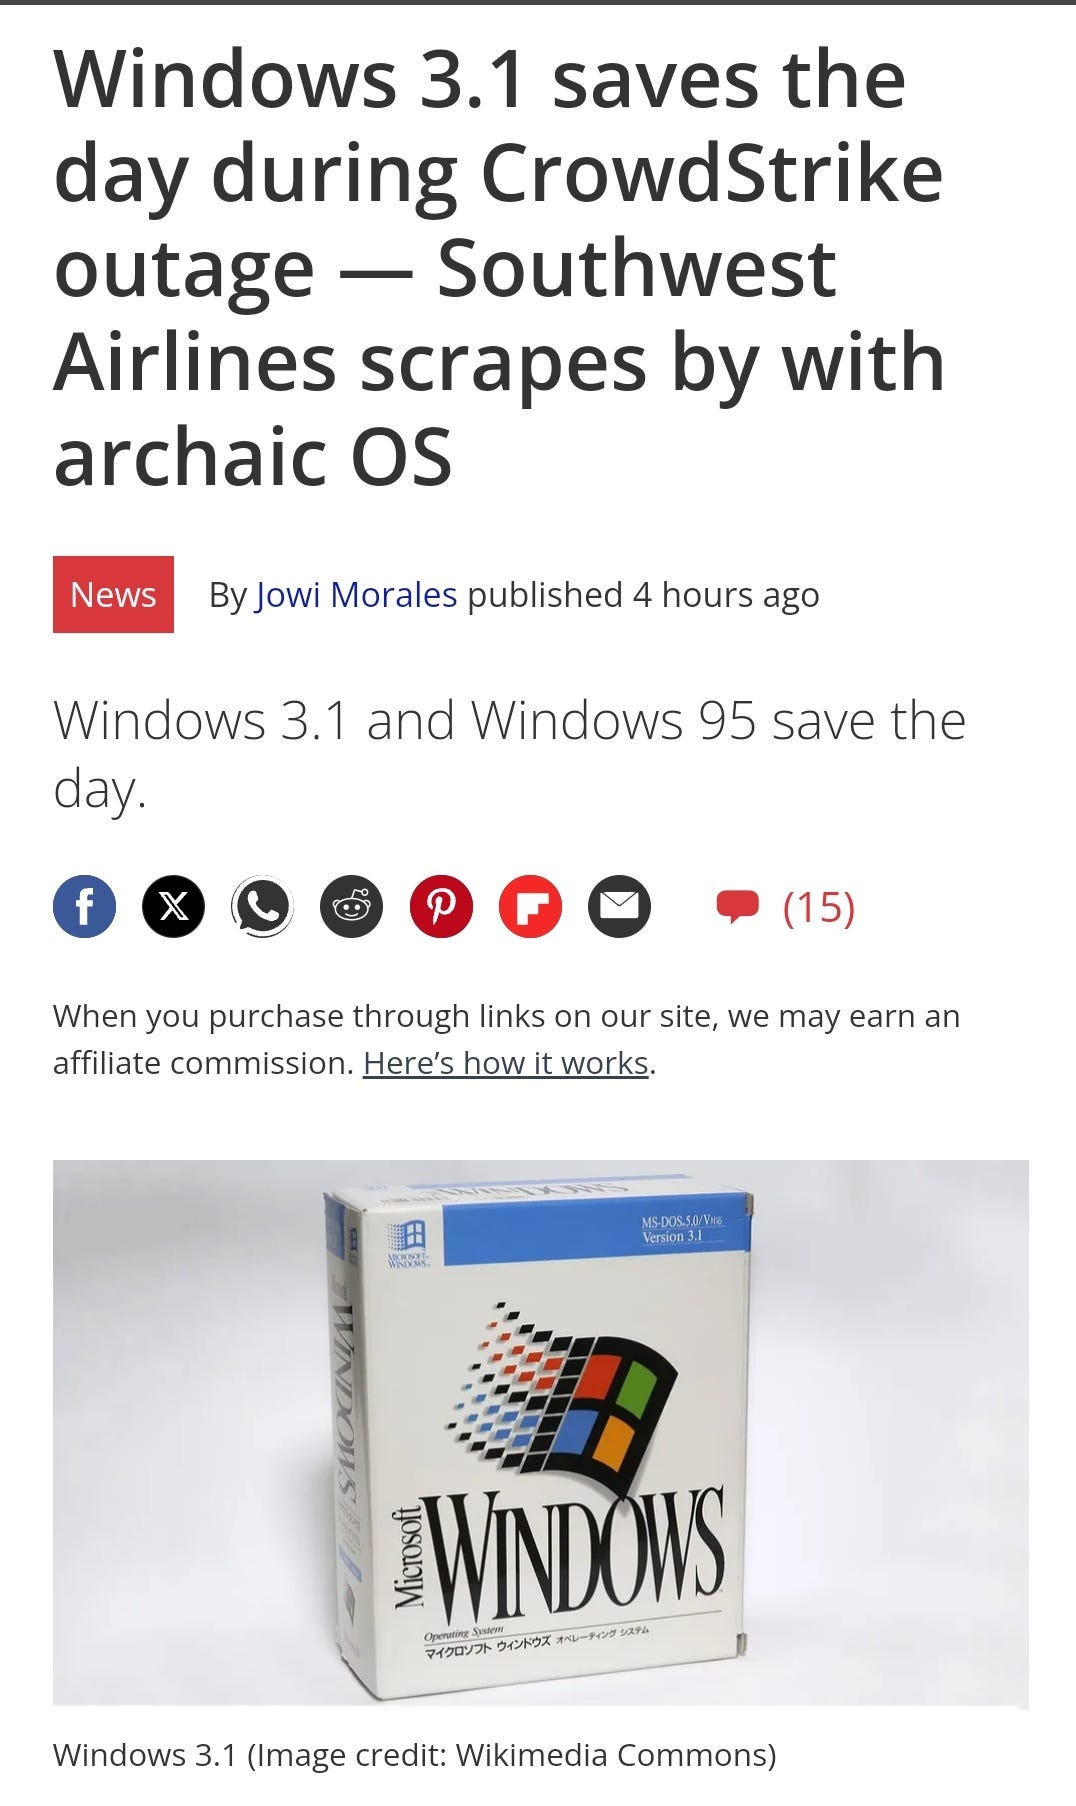Send the article by email icon

tap(619, 906)
